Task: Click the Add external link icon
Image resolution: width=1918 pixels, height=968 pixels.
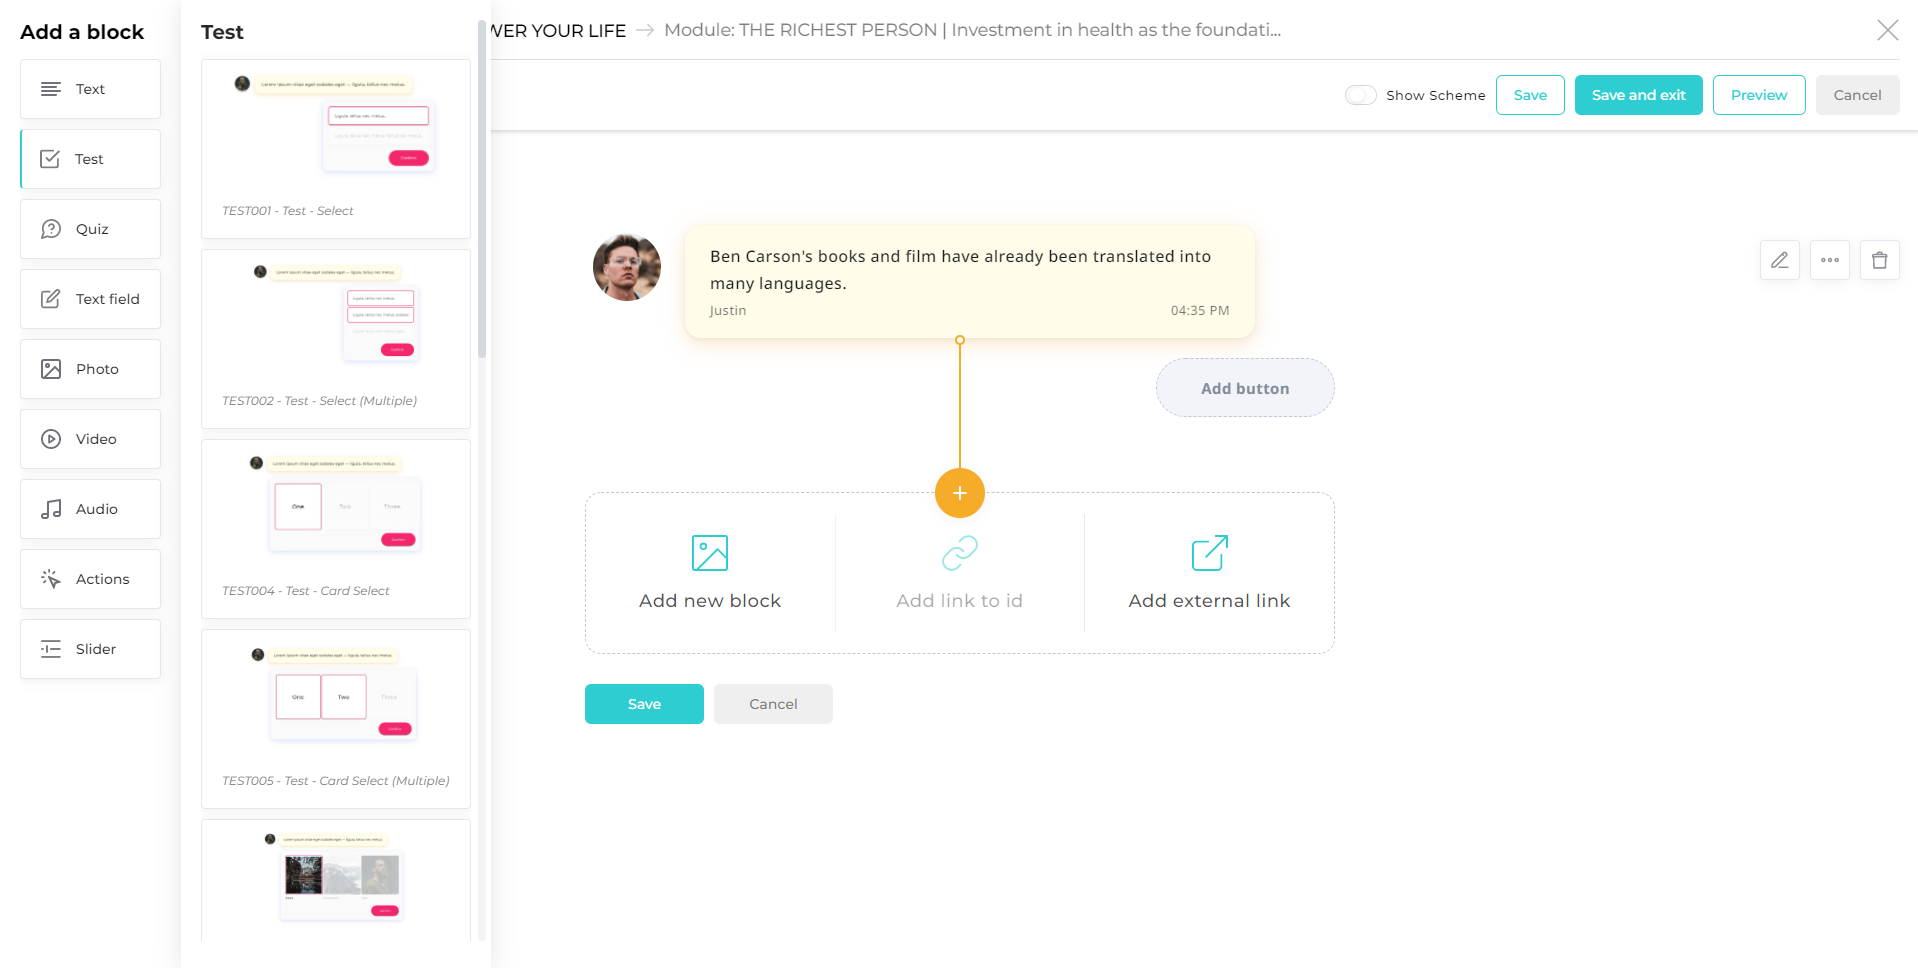Action: point(1209,553)
